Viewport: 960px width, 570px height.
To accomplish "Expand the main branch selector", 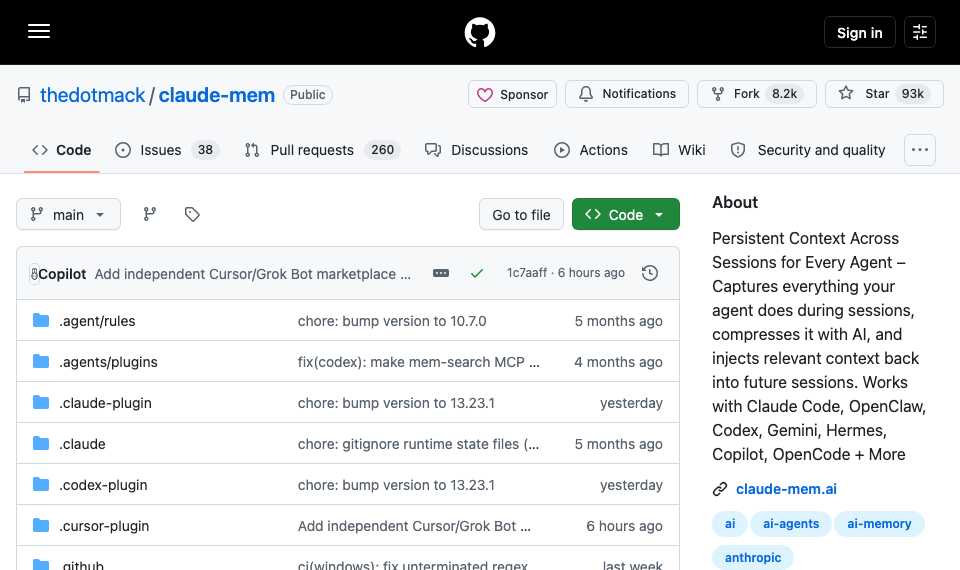I will [69, 214].
